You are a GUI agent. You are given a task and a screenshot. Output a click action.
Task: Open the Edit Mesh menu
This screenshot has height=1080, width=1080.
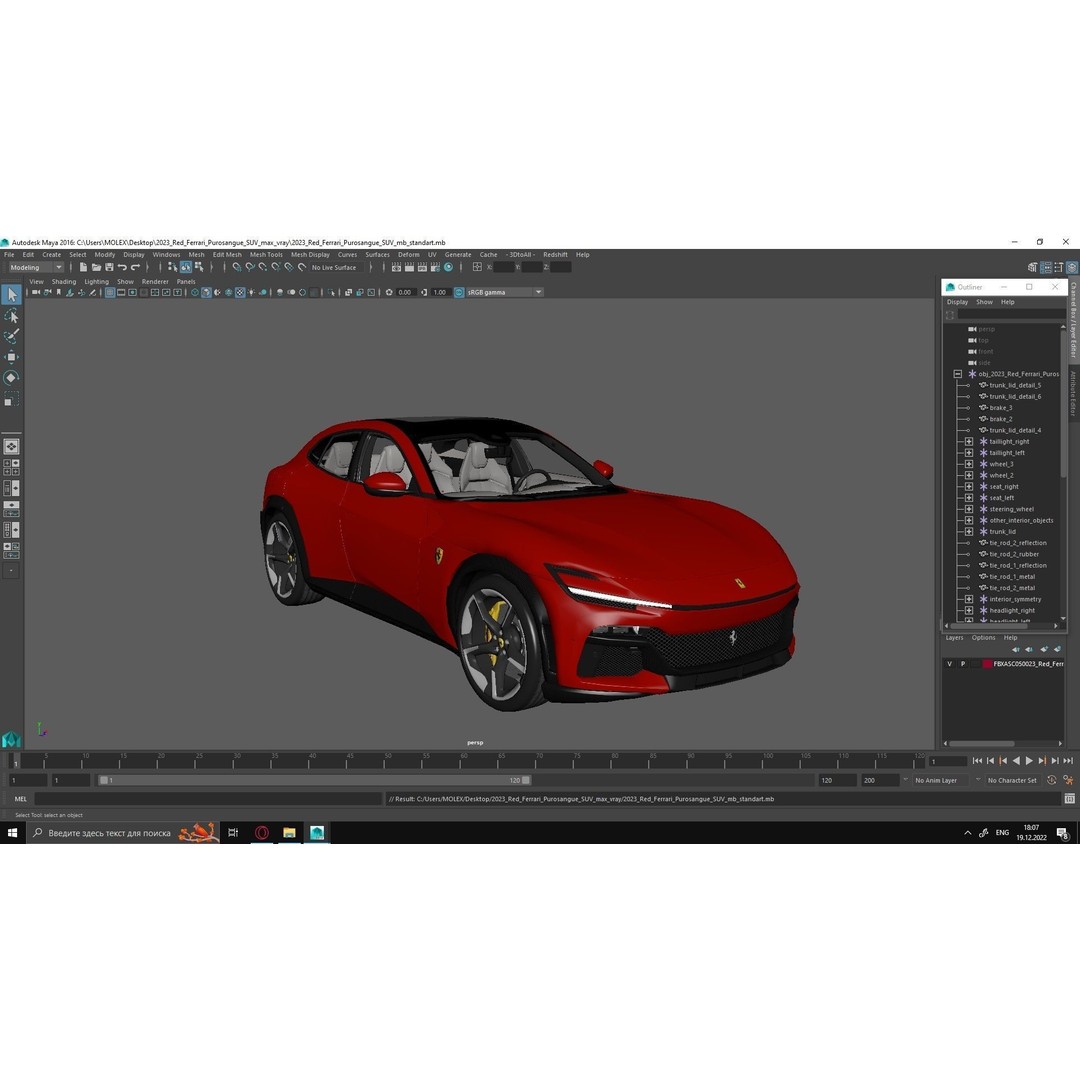pos(227,254)
